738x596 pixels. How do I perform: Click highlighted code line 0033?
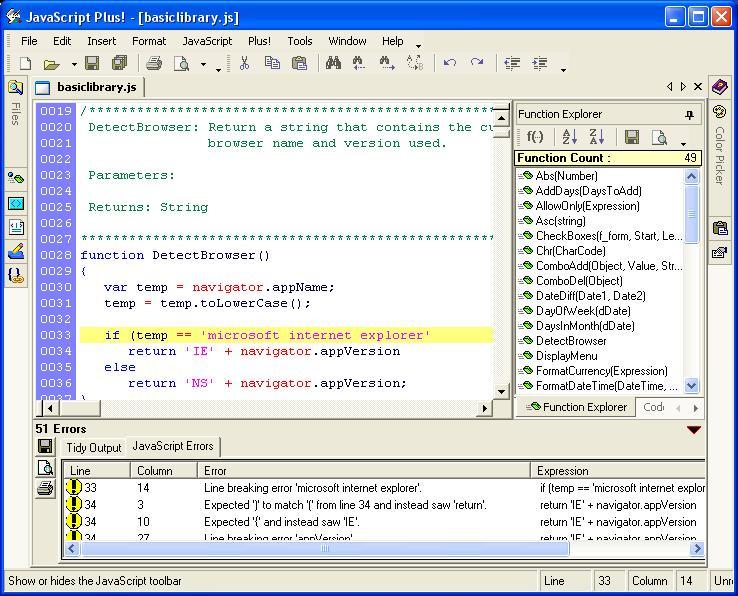point(286,335)
